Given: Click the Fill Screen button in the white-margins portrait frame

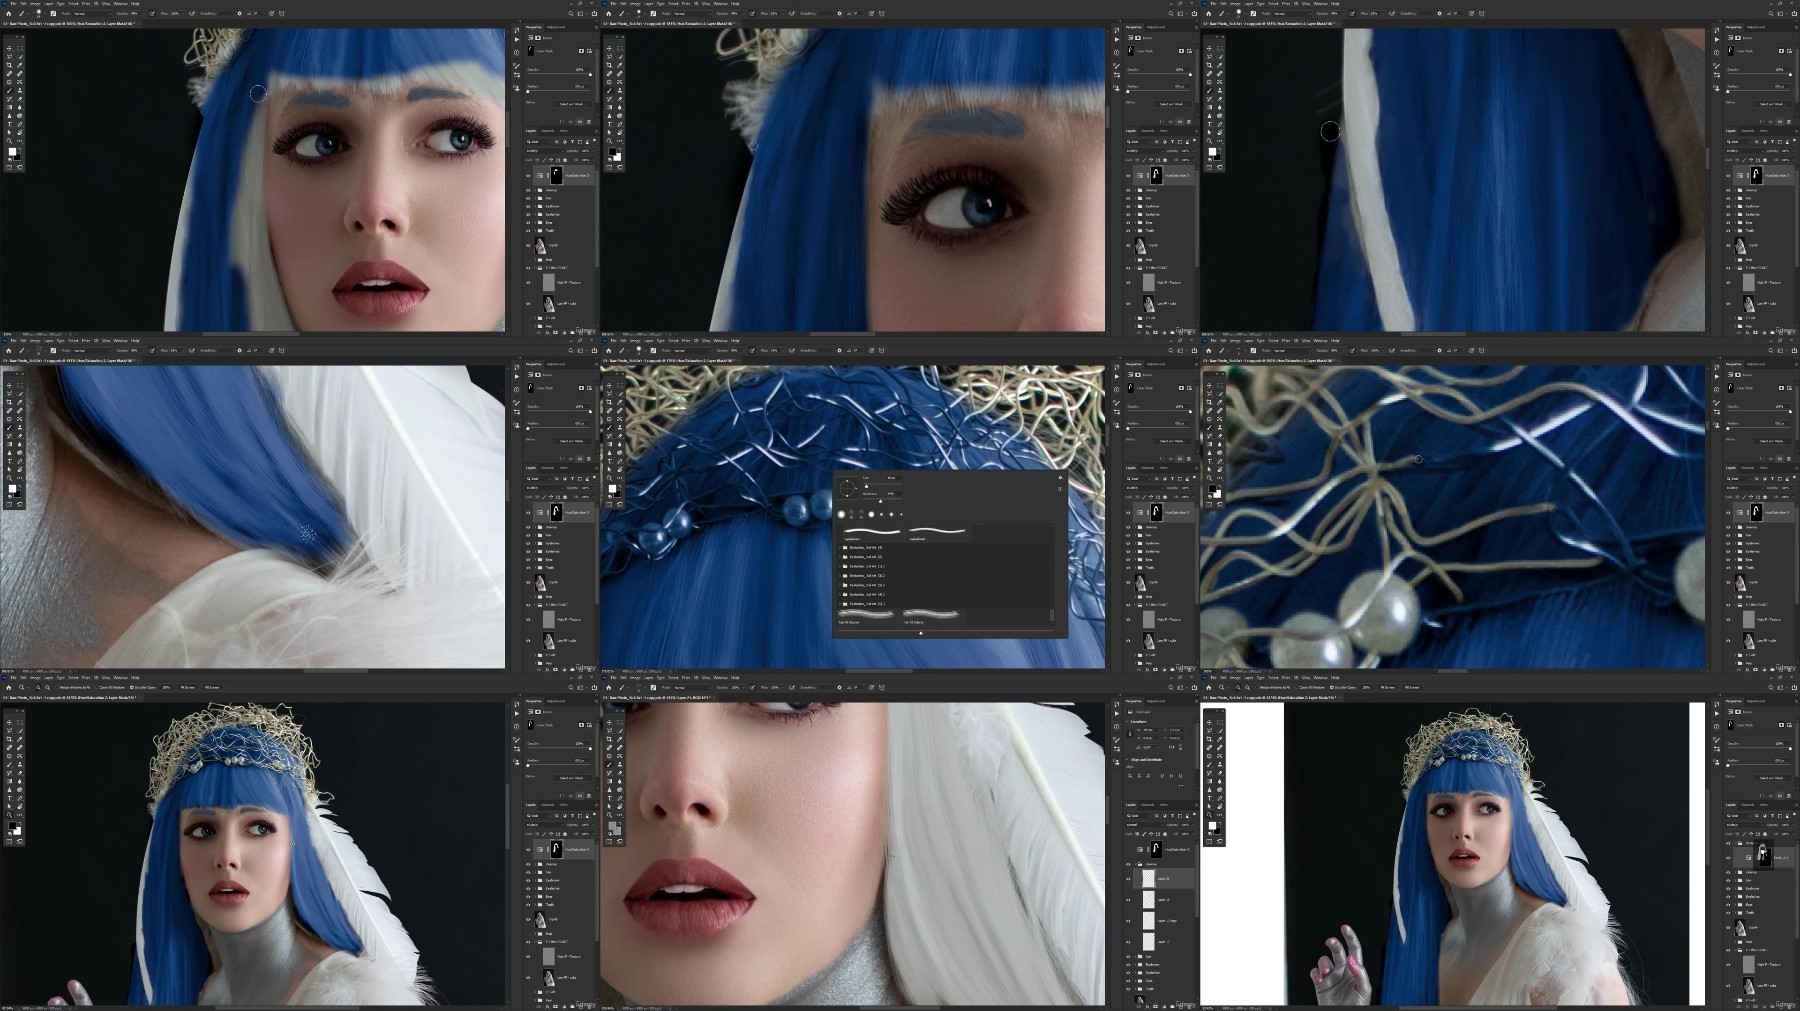Looking at the screenshot, I should point(1412,688).
